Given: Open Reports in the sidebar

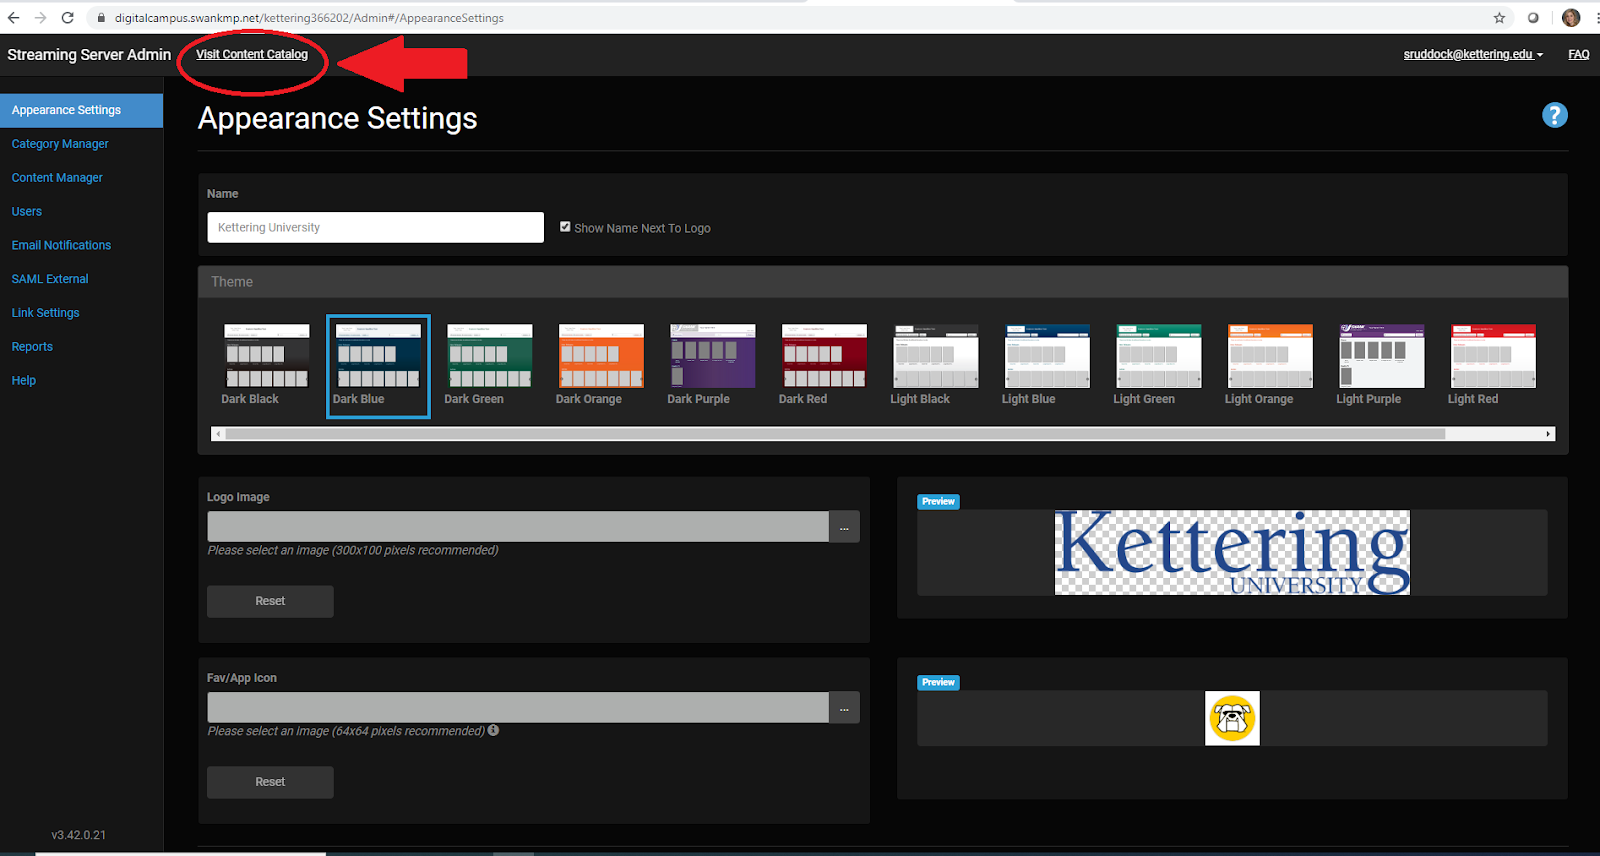Looking at the screenshot, I should coord(32,347).
